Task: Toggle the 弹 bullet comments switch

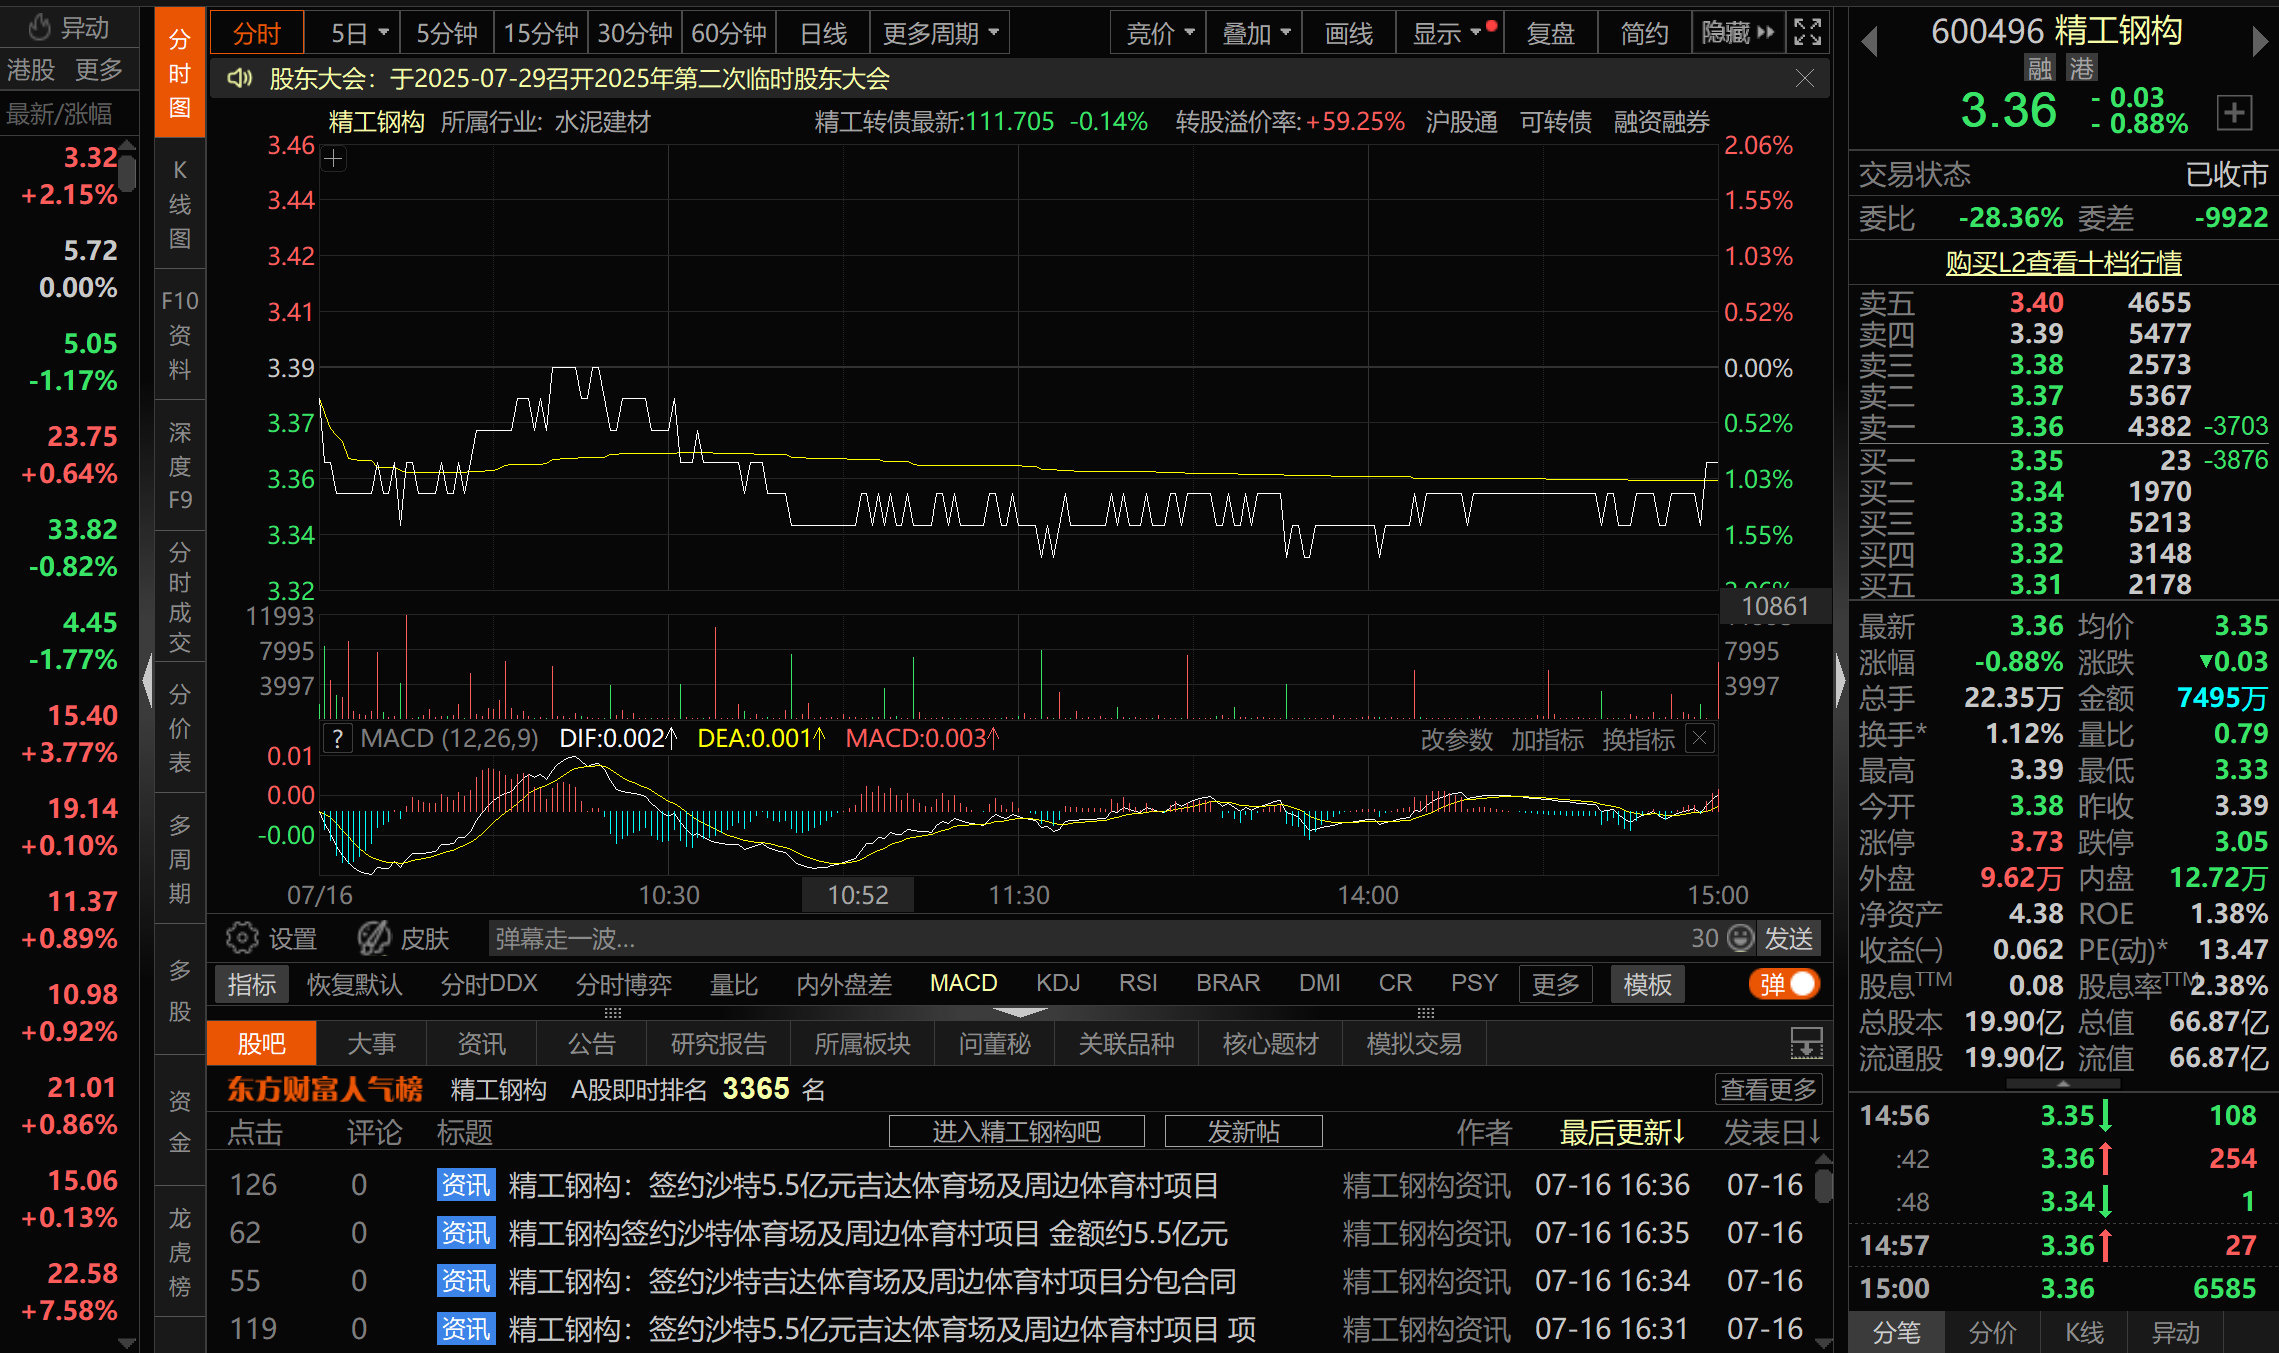Action: pyautogui.click(x=1785, y=984)
